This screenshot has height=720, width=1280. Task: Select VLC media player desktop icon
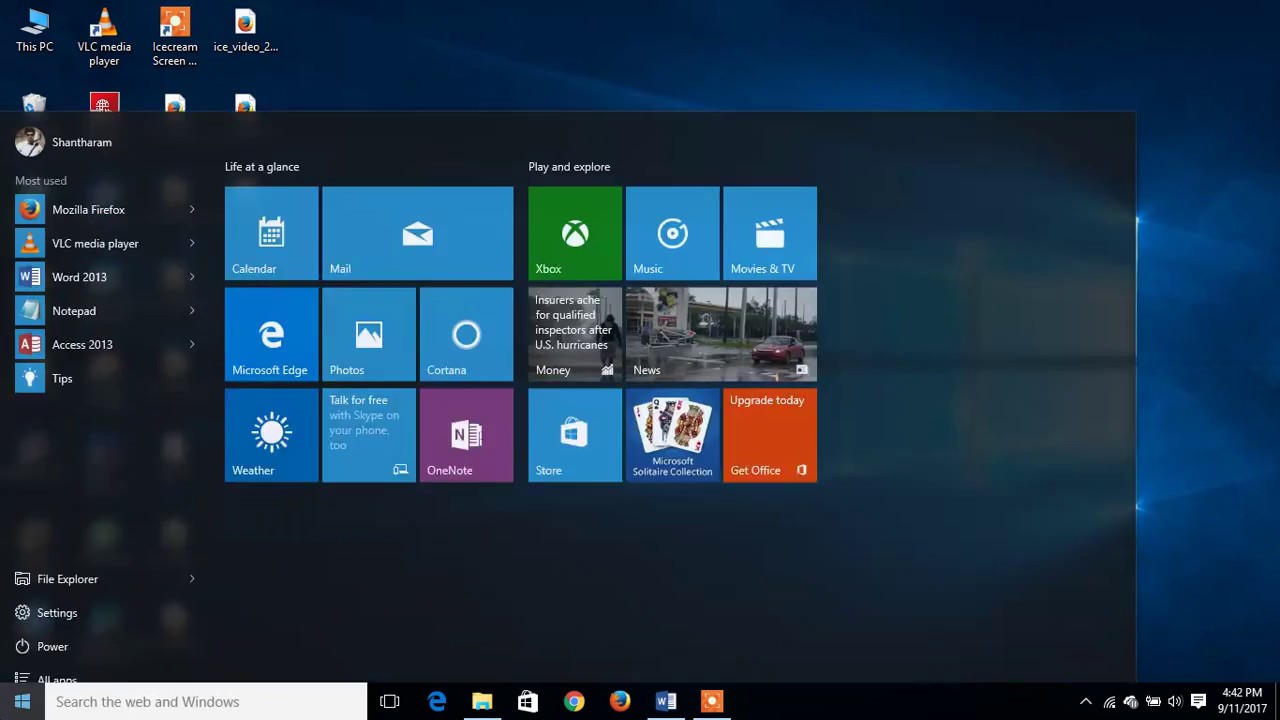(104, 37)
